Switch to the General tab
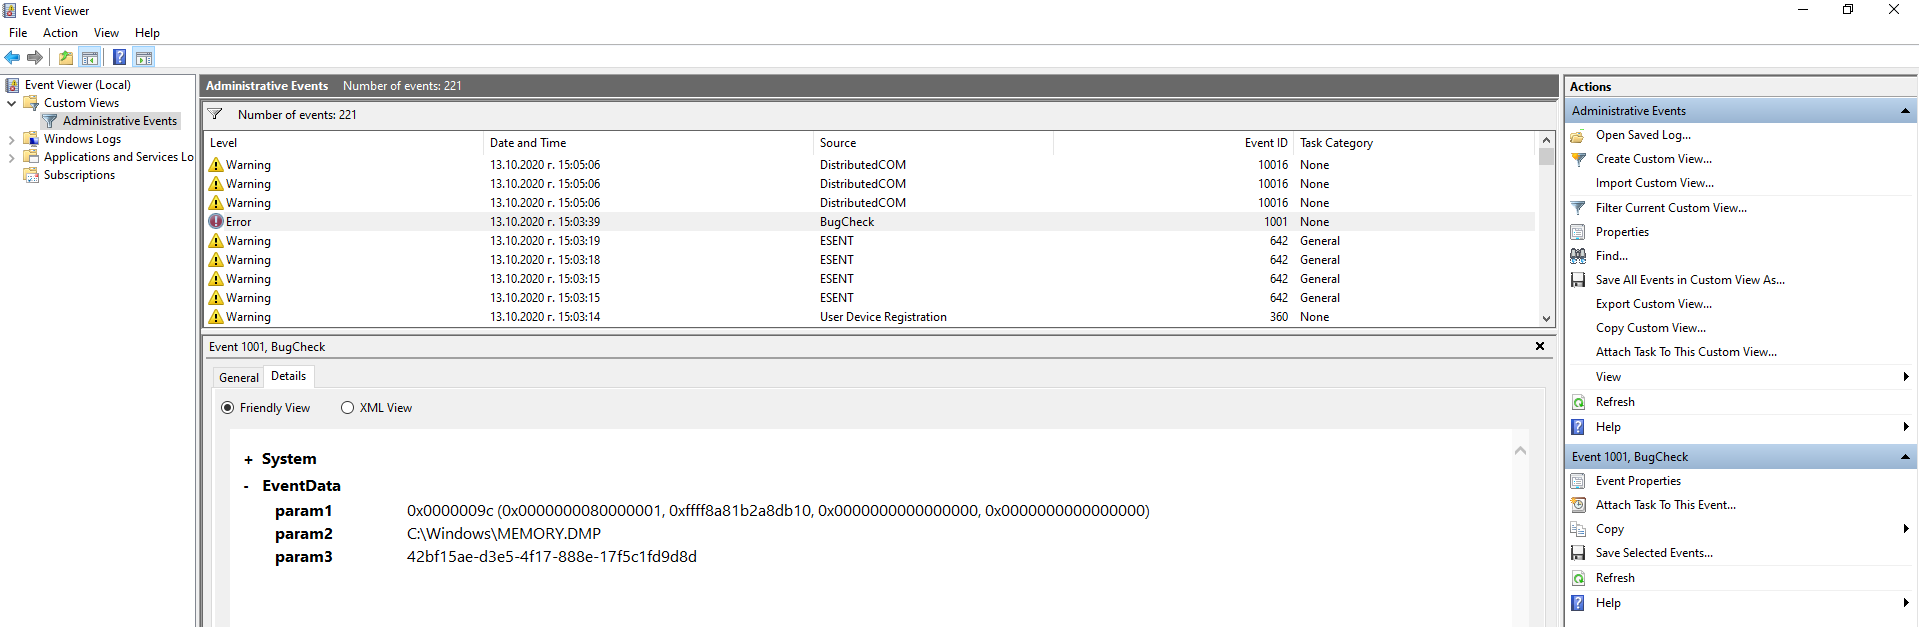This screenshot has width=1919, height=627. click(239, 377)
